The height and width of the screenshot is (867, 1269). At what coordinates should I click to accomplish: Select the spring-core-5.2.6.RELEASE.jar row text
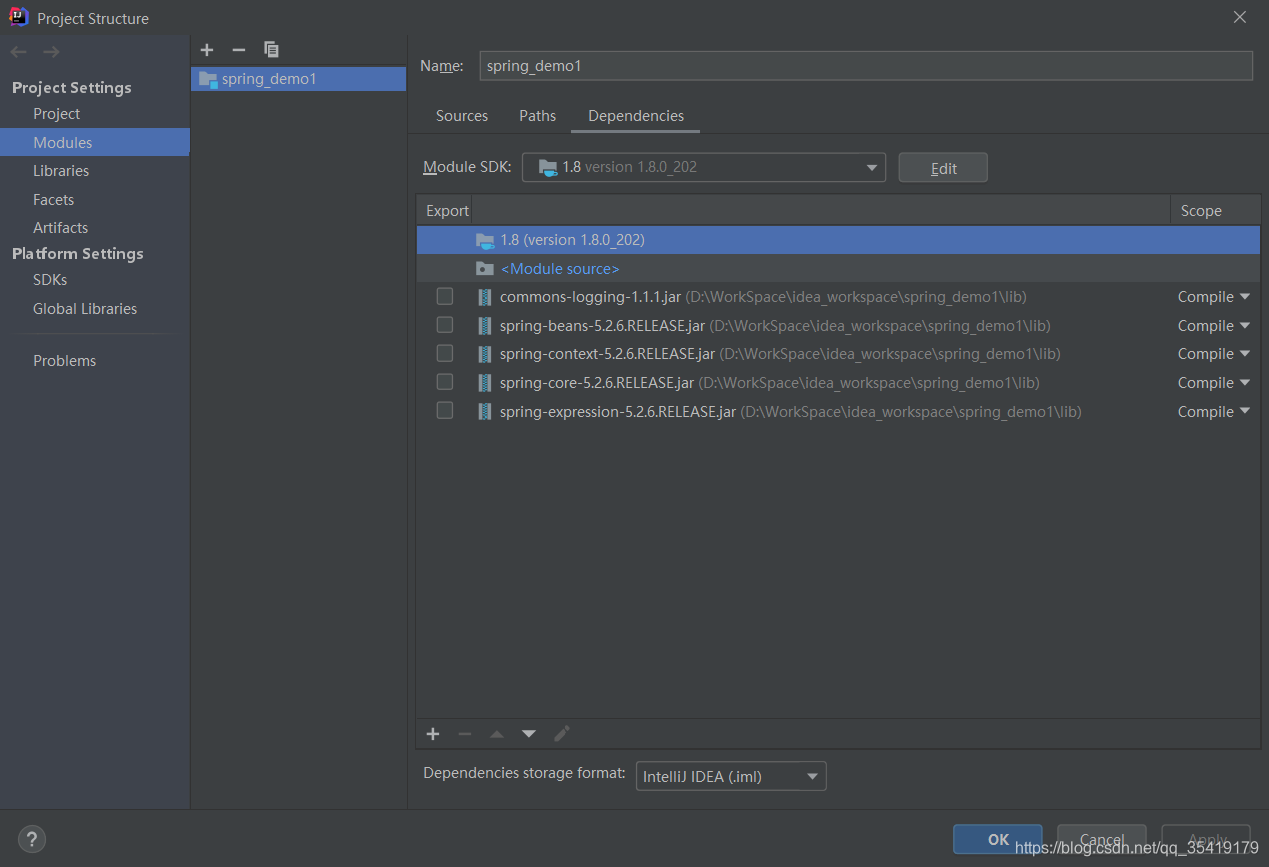[x=769, y=383]
